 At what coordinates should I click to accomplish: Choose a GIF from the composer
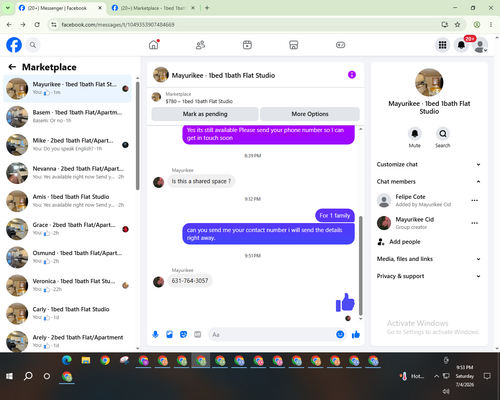(198, 334)
